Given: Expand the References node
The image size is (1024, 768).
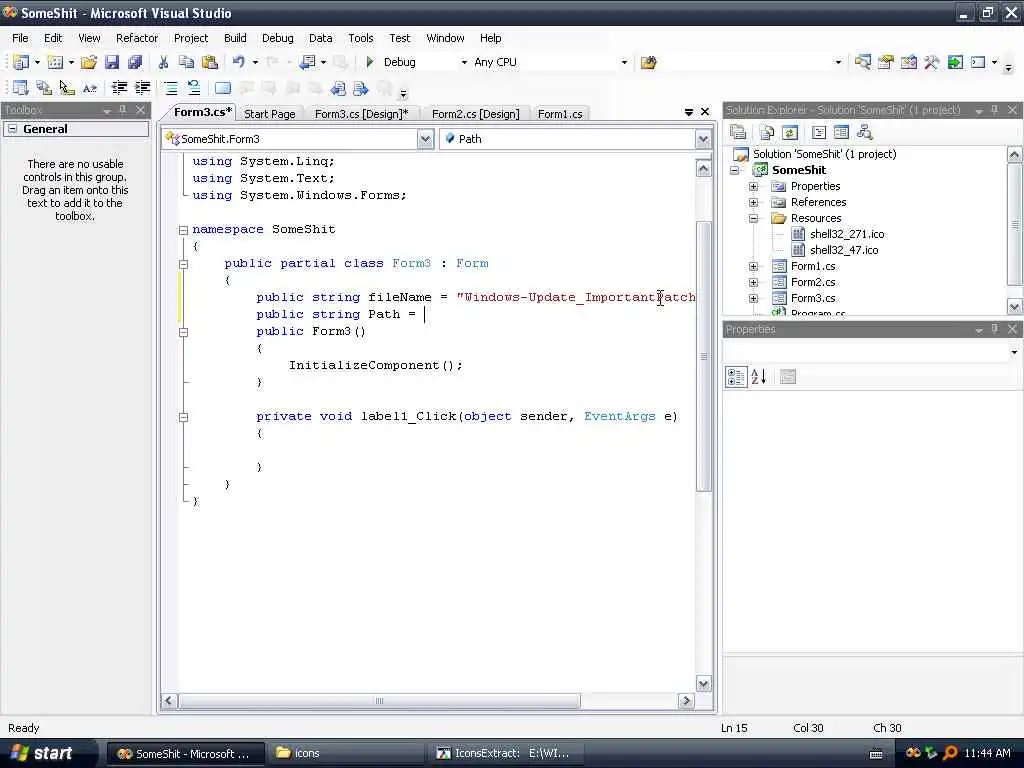Looking at the screenshot, I should pos(754,202).
